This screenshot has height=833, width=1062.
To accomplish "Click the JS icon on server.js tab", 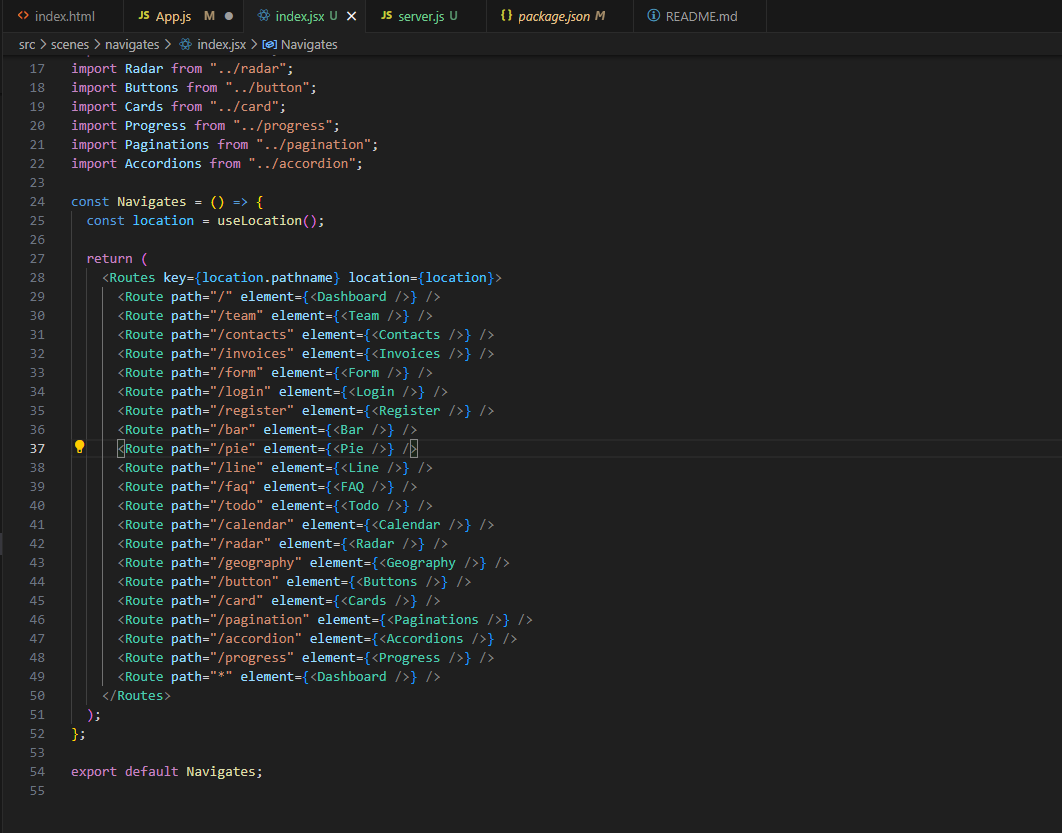I will point(386,16).
